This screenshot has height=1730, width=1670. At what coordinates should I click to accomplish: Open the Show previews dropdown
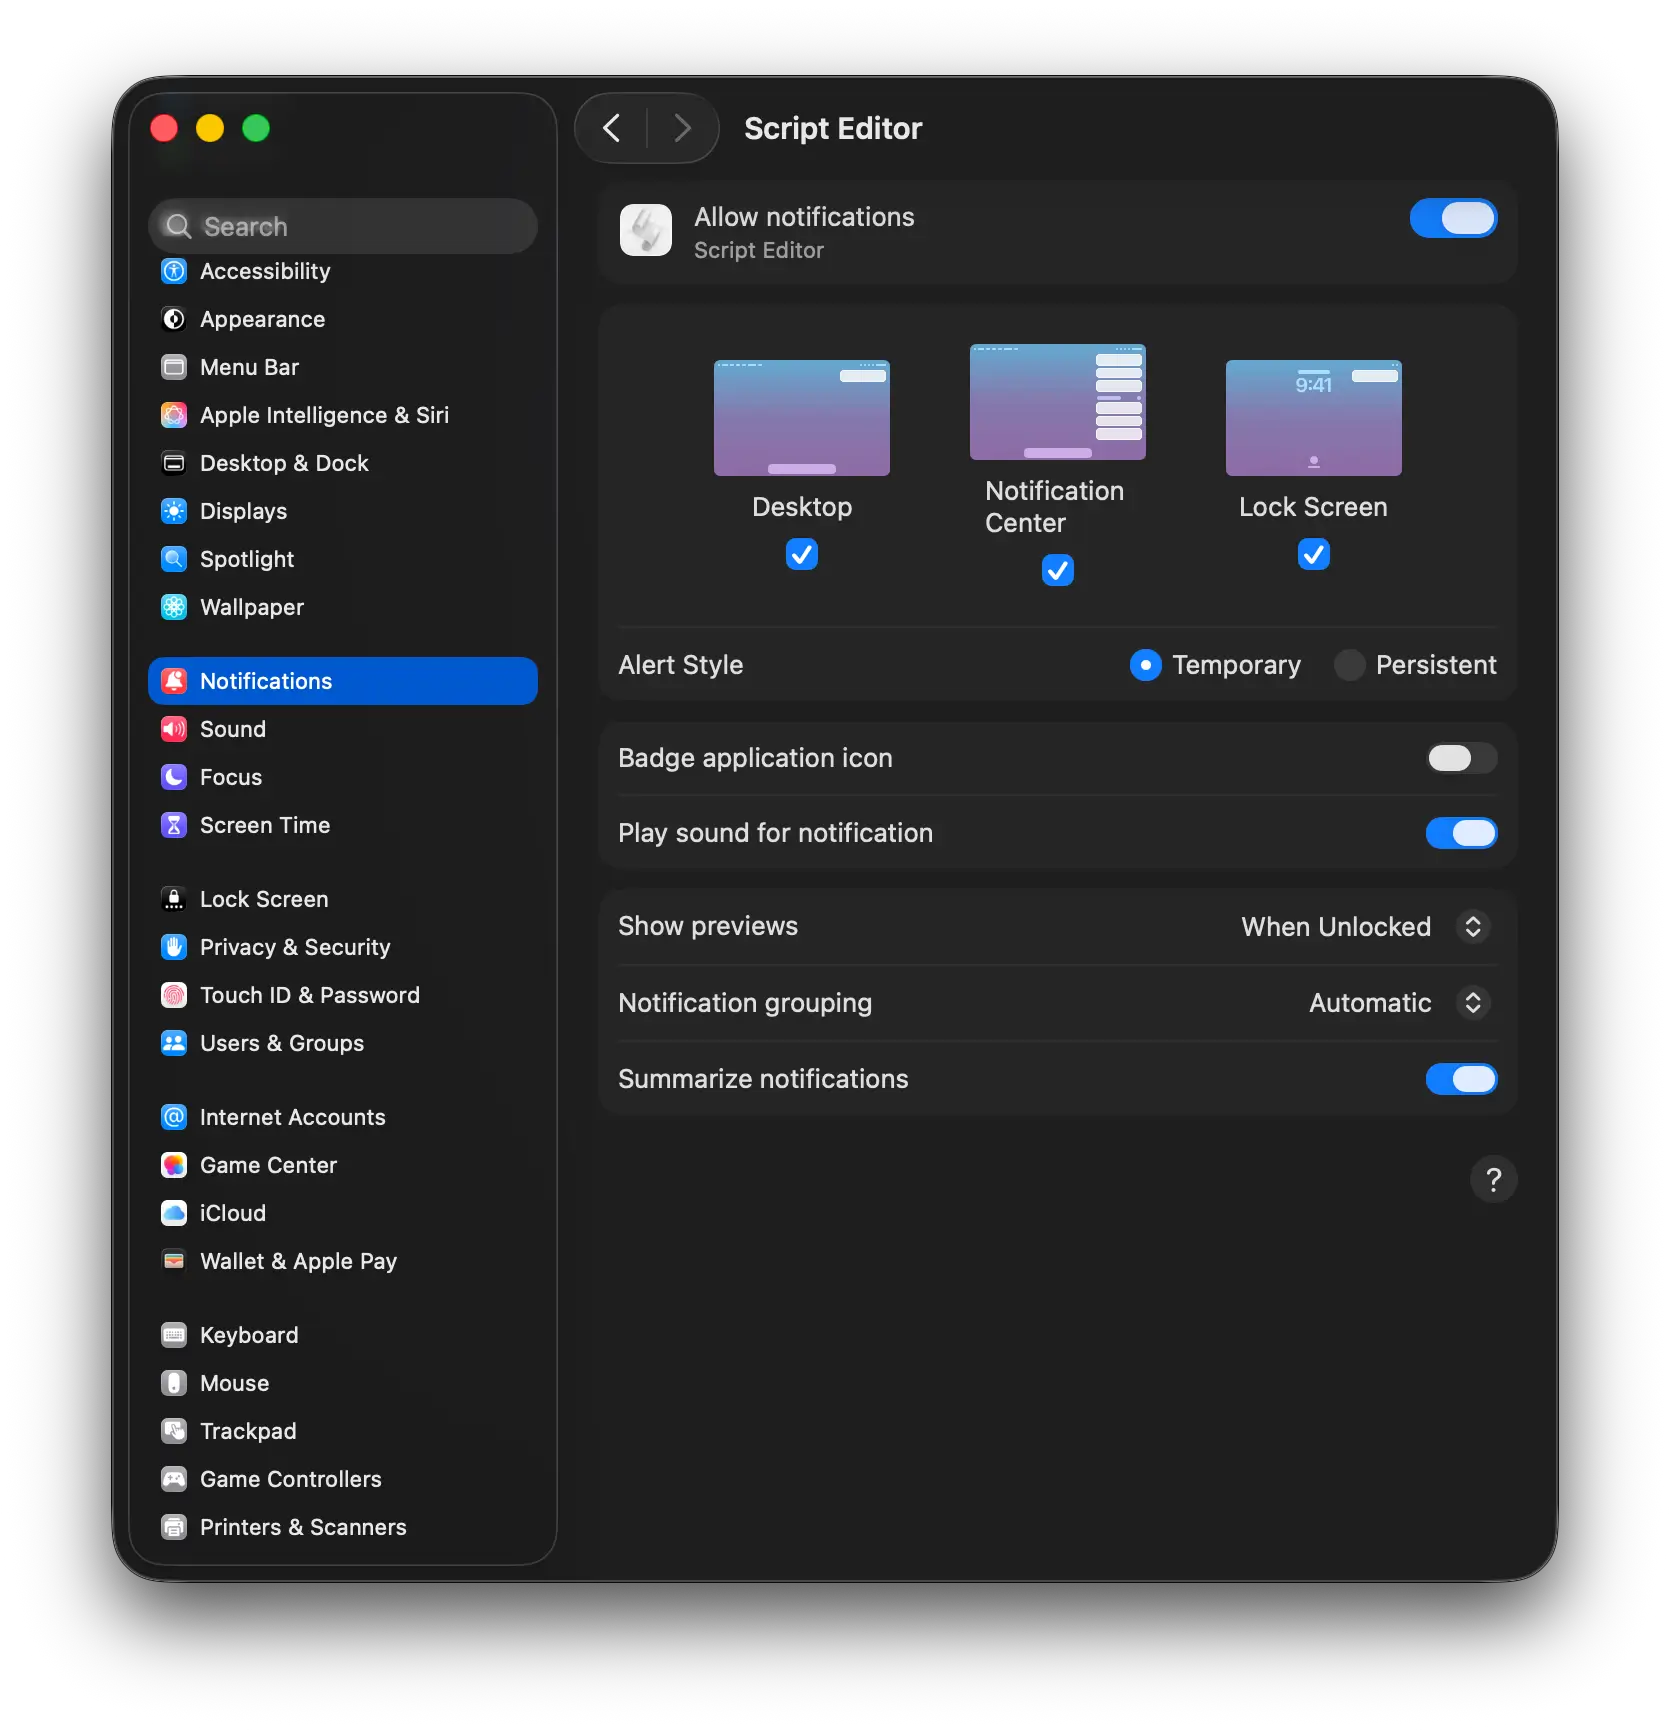[1365, 927]
